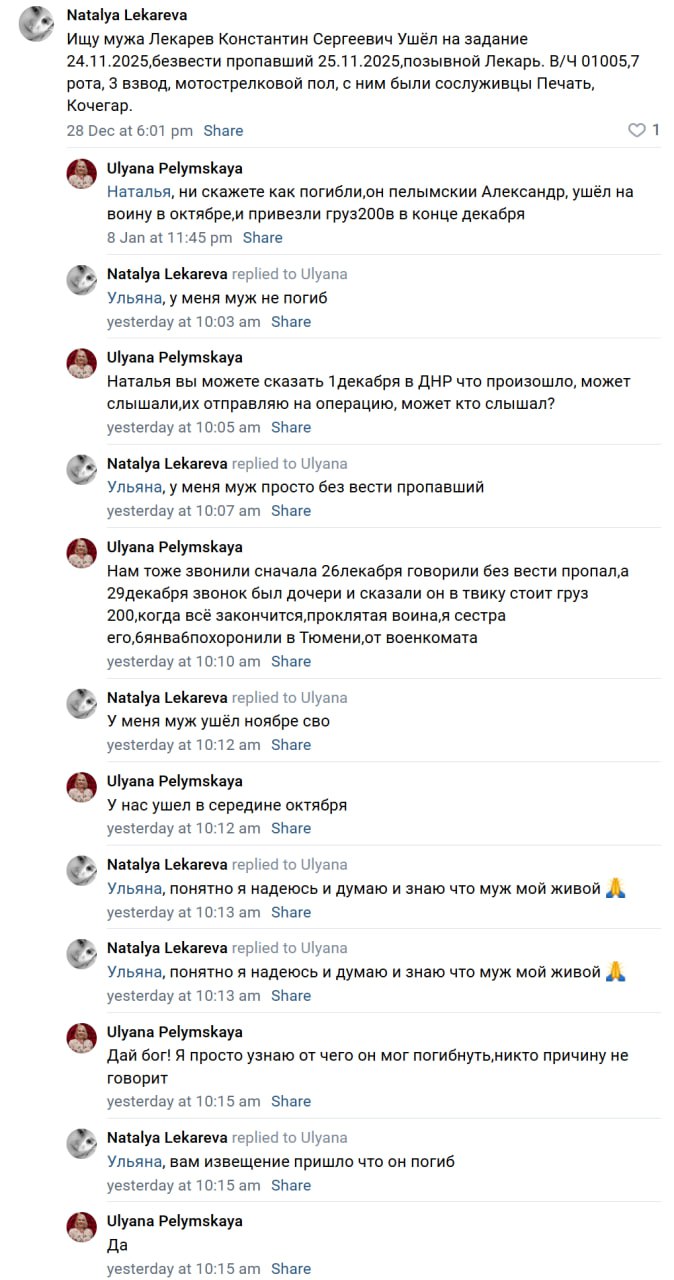674x1280 pixels.
Task: Share the comment posted yesterday at 10:10 am
Action: pyautogui.click(x=290, y=661)
